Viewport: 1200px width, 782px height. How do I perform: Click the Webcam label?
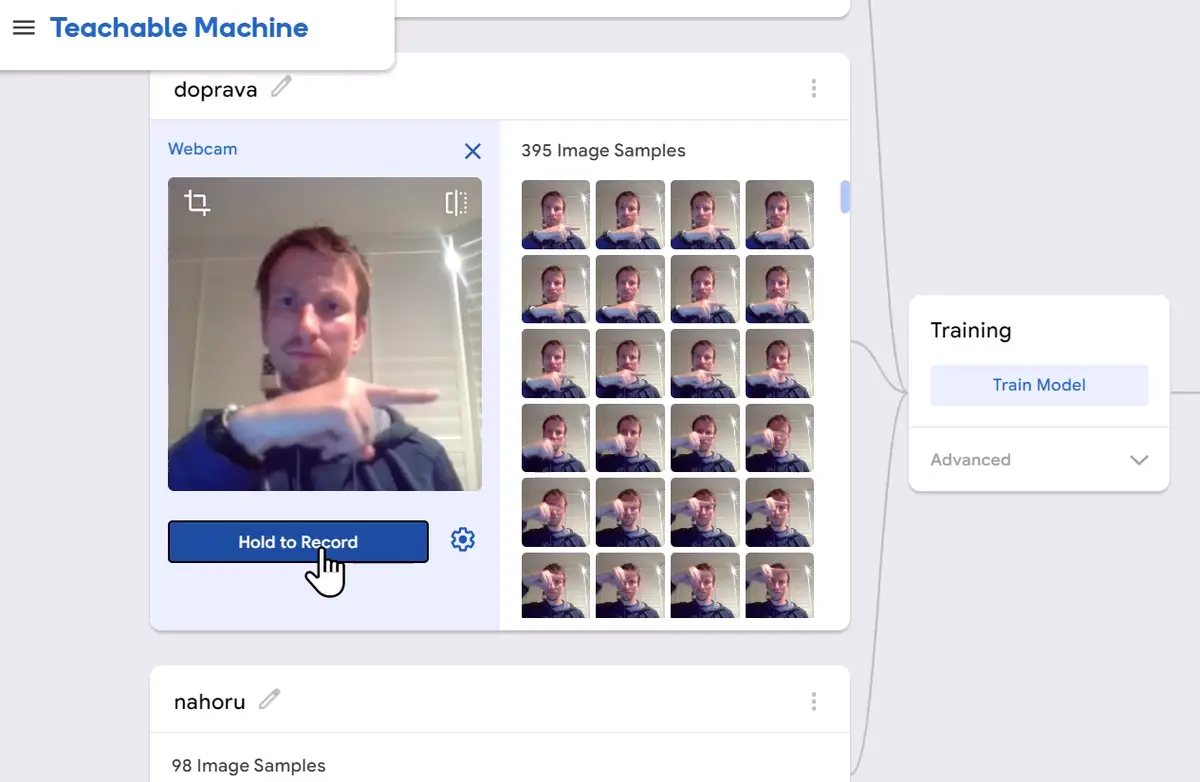pos(203,149)
